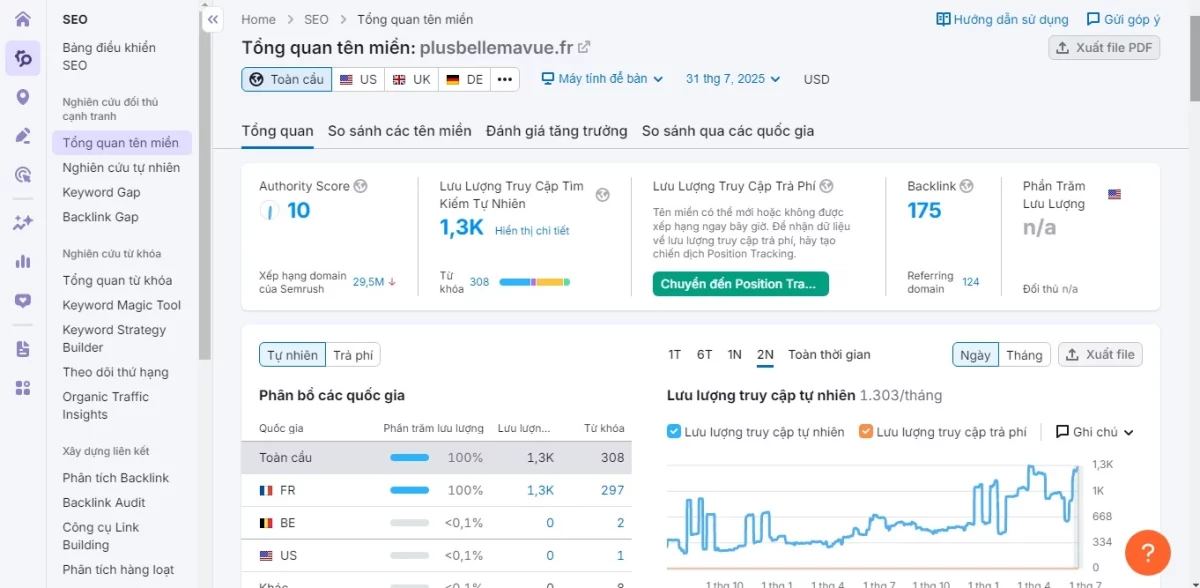Open the Tổng quan tab
The width and height of the screenshot is (1200, 588).
[278, 131]
